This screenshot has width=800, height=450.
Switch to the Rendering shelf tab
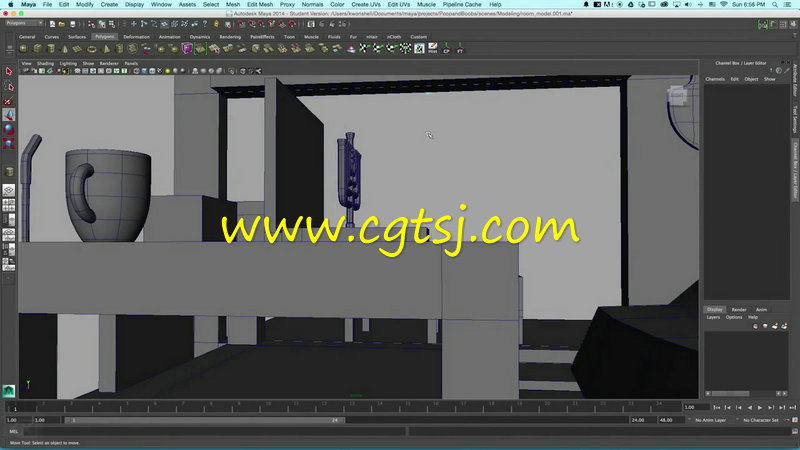pyautogui.click(x=230, y=37)
